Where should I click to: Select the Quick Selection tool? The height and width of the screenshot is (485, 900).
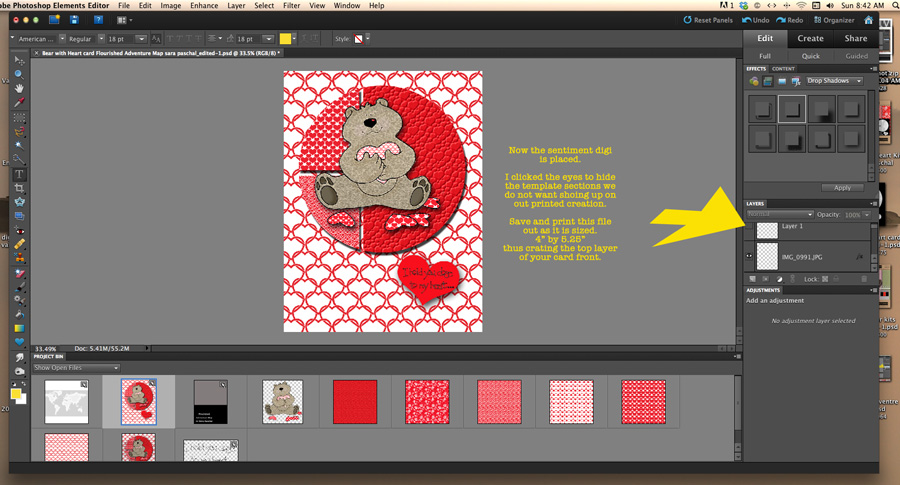click(19, 159)
